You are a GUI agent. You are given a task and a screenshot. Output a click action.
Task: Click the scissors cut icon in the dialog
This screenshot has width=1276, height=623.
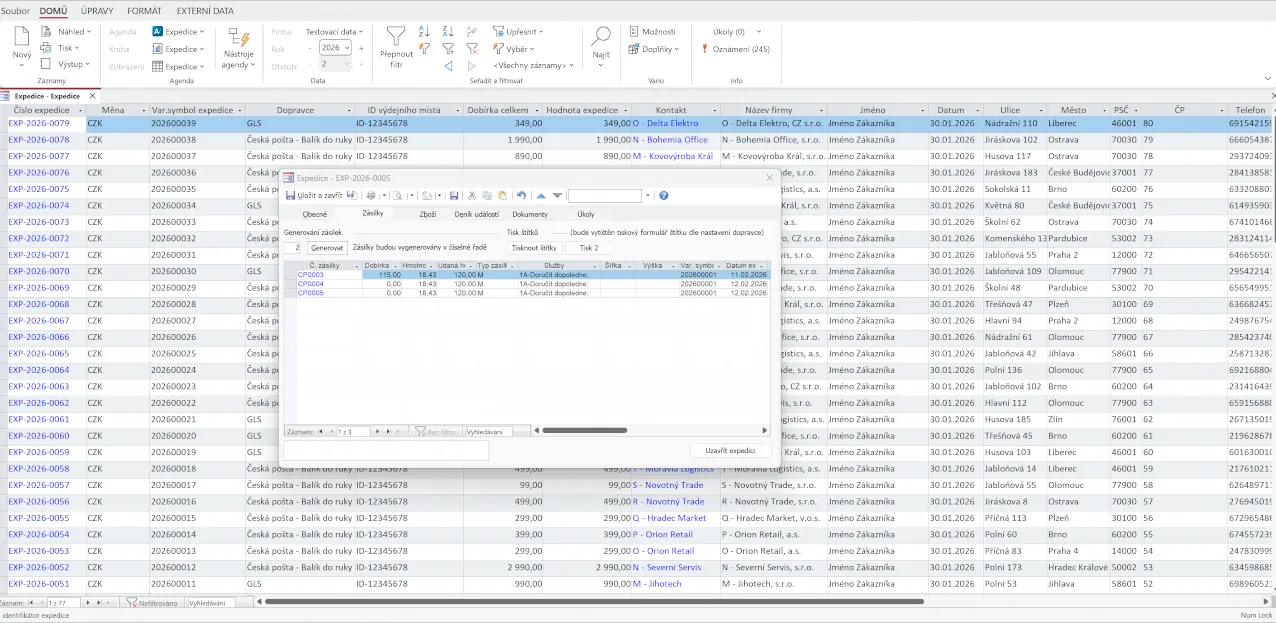(x=473, y=196)
